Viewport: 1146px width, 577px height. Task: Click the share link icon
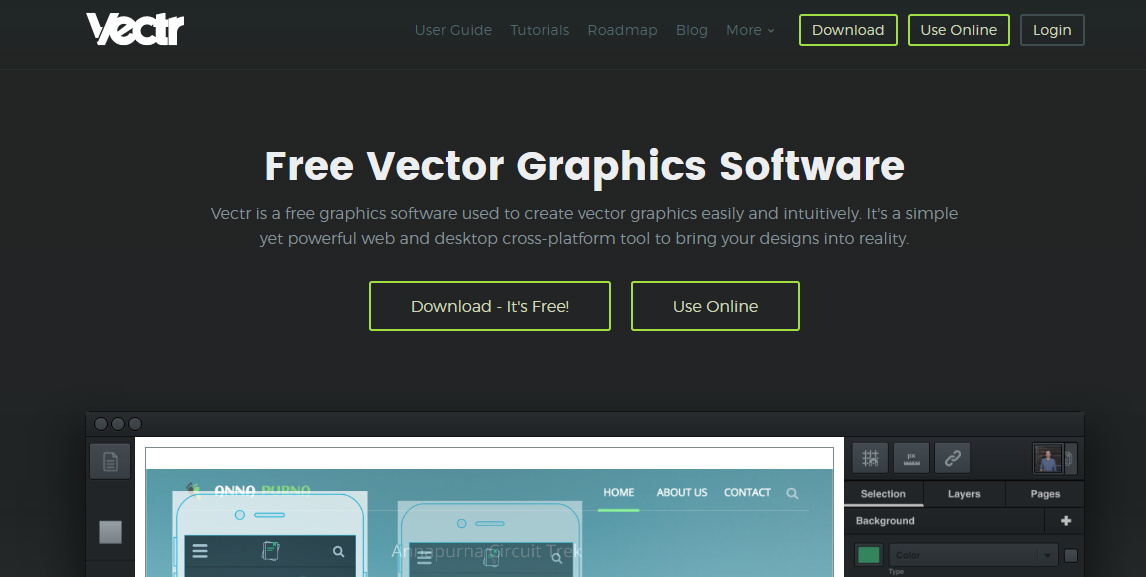[952, 457]
